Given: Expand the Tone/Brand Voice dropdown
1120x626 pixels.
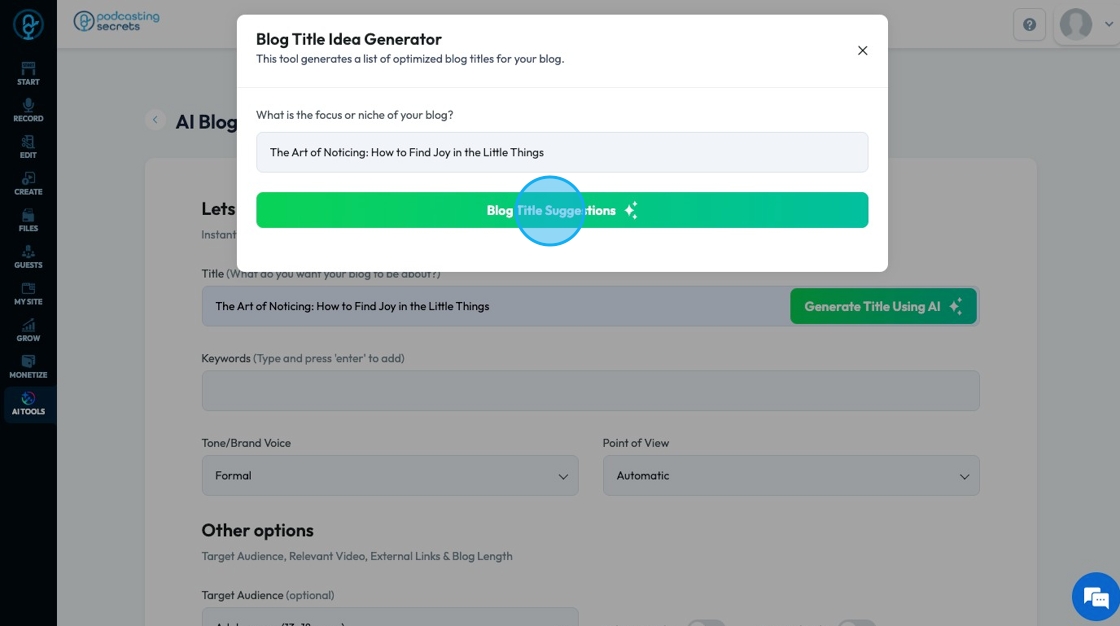Looking at the screenshot, I should (390, 476).
